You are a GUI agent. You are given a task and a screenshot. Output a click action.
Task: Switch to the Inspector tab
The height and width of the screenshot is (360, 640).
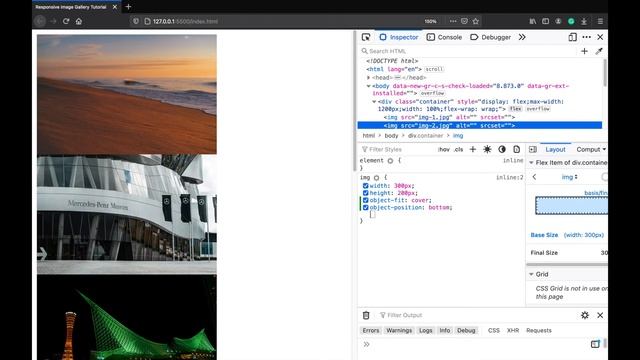point(399,37)
